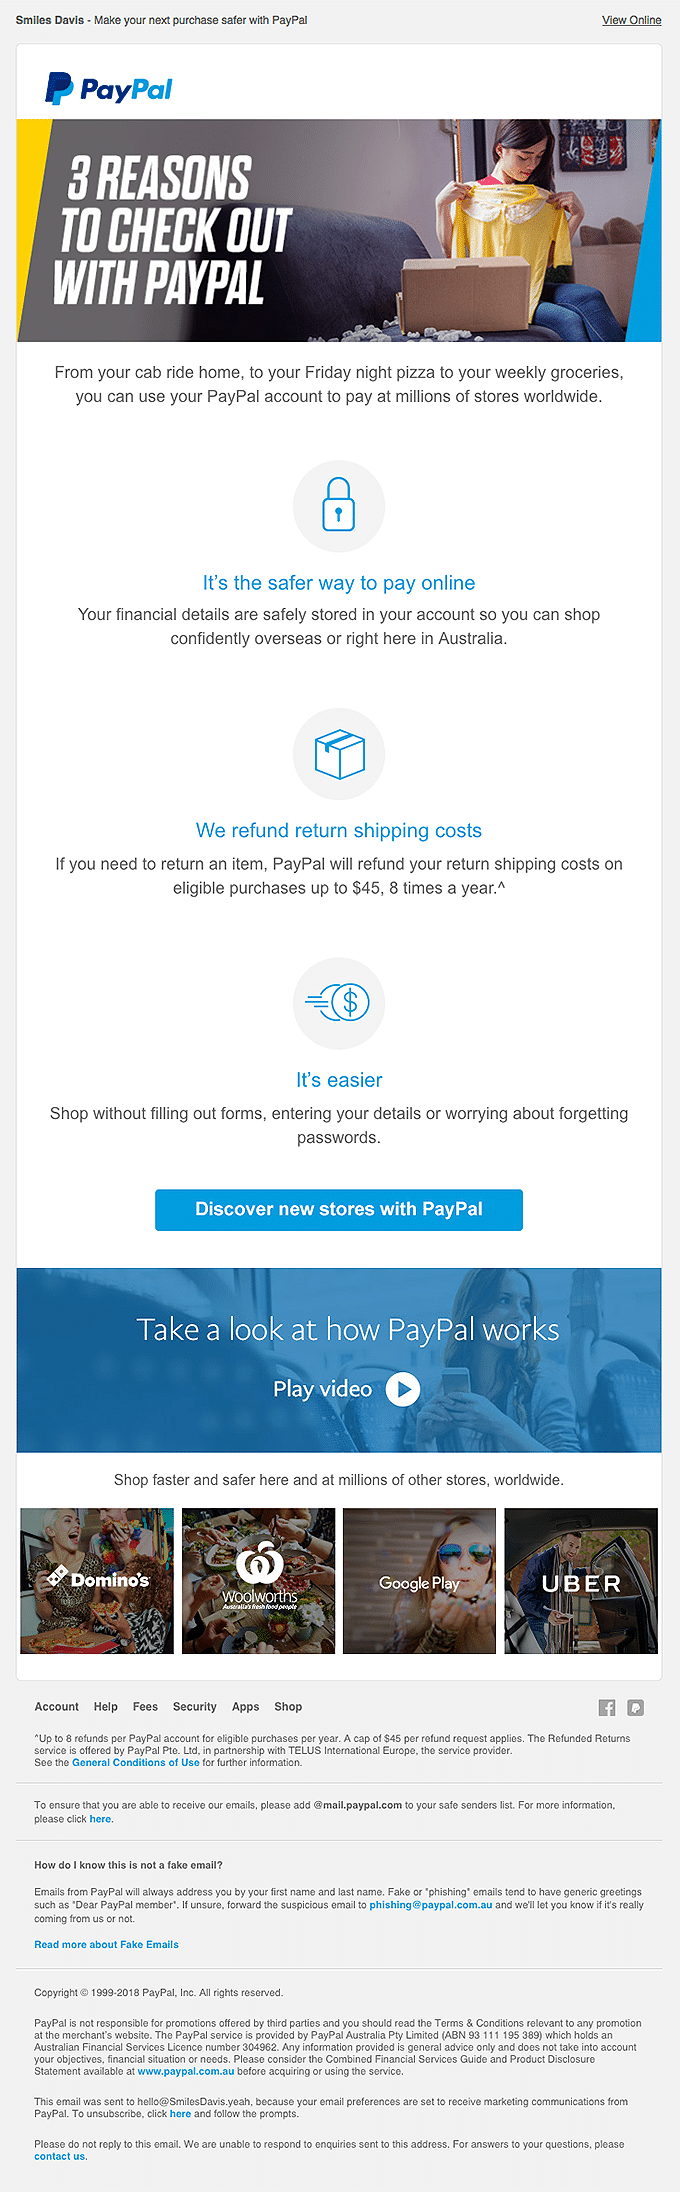Open the Facebook icon in the footer
Image resolution: width=680 pixels, height=2192 pixels.
(x=607, y=1707)
